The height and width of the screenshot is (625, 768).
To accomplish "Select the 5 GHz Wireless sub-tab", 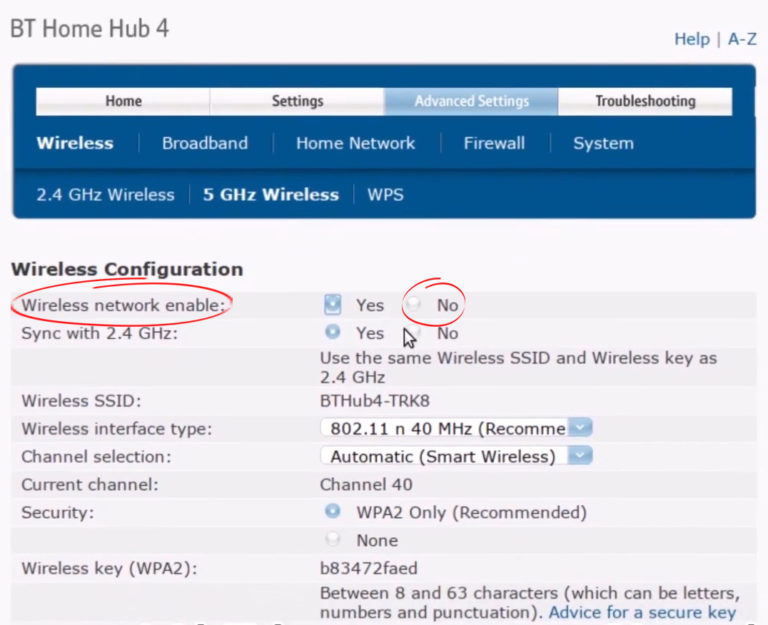I will [271, 194].
